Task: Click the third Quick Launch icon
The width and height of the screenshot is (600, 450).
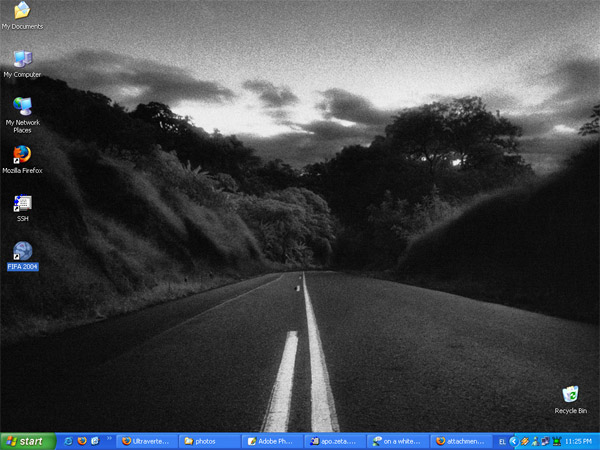Action: tap(95, 440)
